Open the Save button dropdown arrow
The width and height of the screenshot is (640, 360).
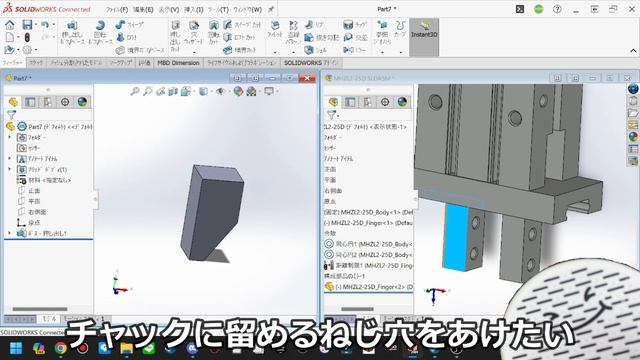[x=36, y=25]
